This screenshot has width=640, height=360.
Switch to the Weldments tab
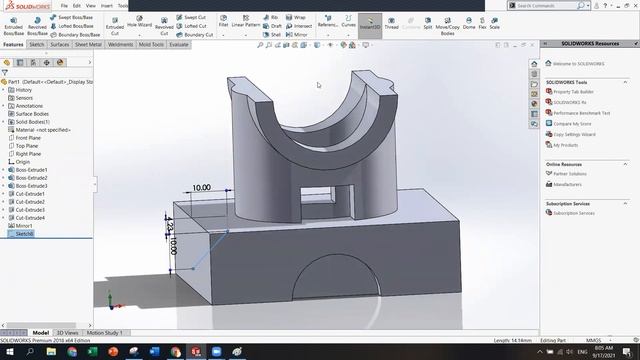(x=120, y=44)
